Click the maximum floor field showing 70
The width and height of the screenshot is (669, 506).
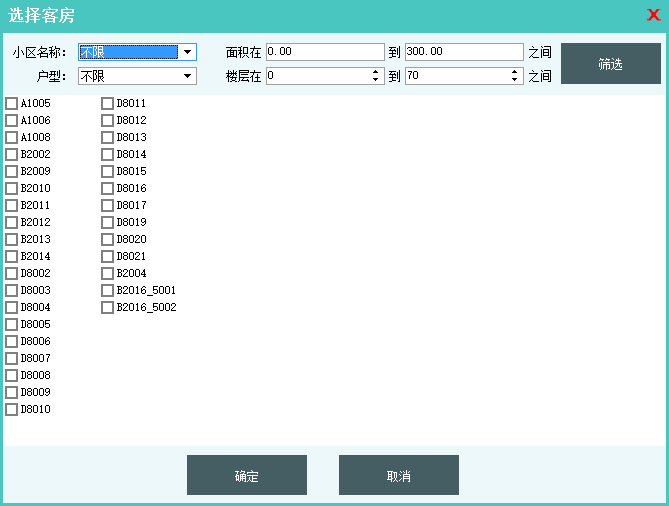456,76
